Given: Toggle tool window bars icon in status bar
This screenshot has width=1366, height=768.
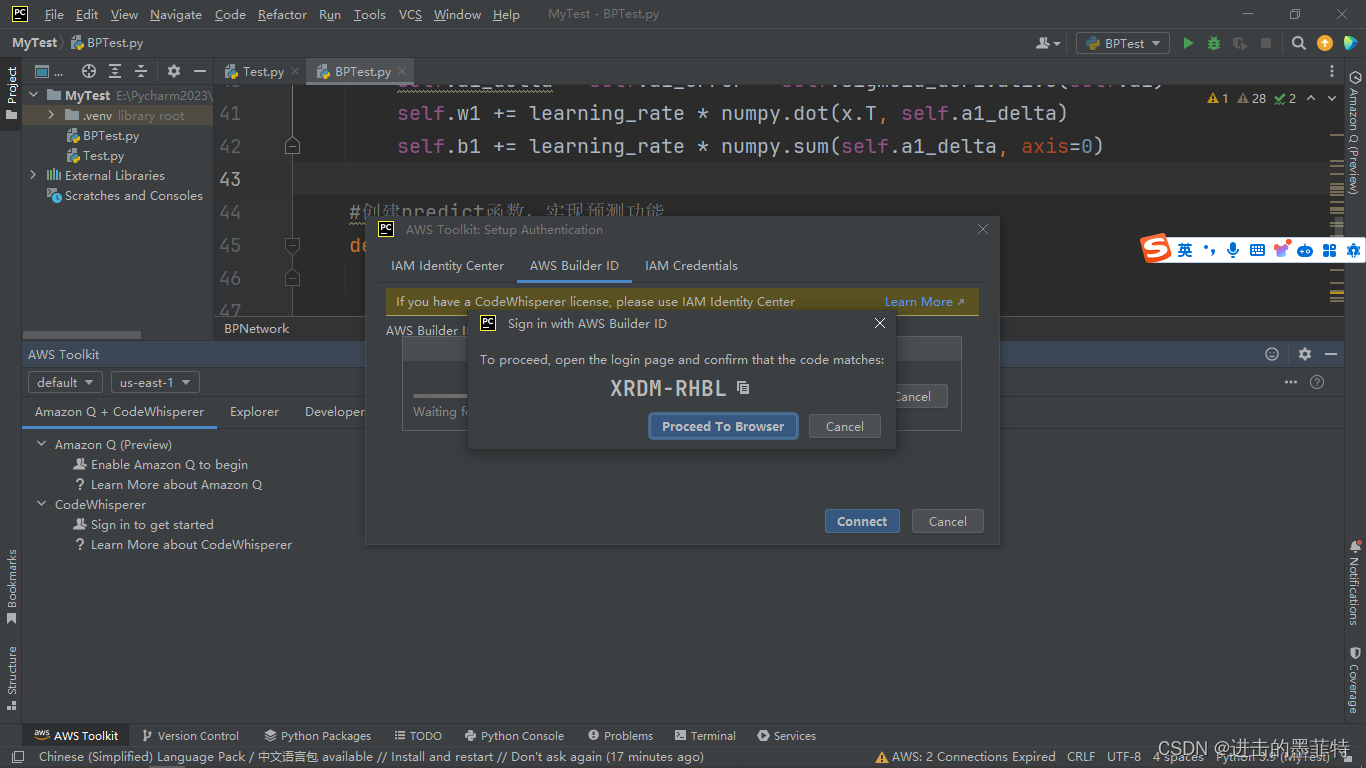Looking at the screenshot, I should pyautogui.click(x=17, y=757).
